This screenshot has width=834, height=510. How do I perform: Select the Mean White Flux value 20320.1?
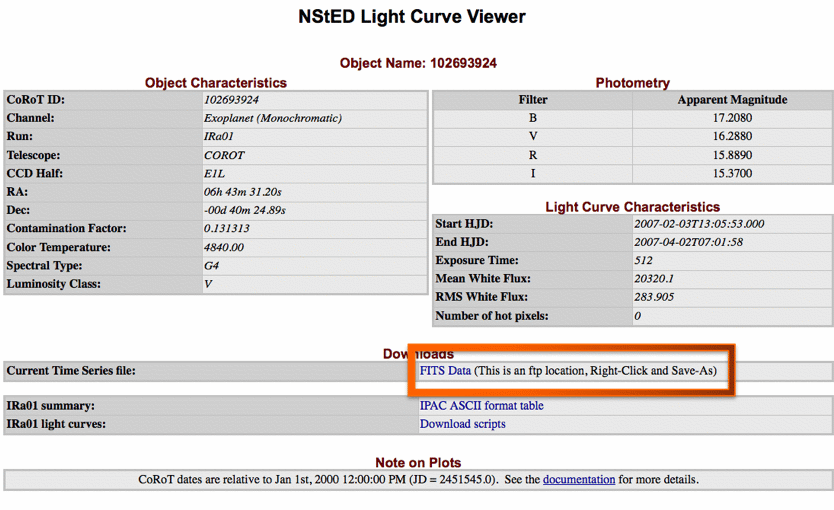pyautogui.click(x=654, y=279)
